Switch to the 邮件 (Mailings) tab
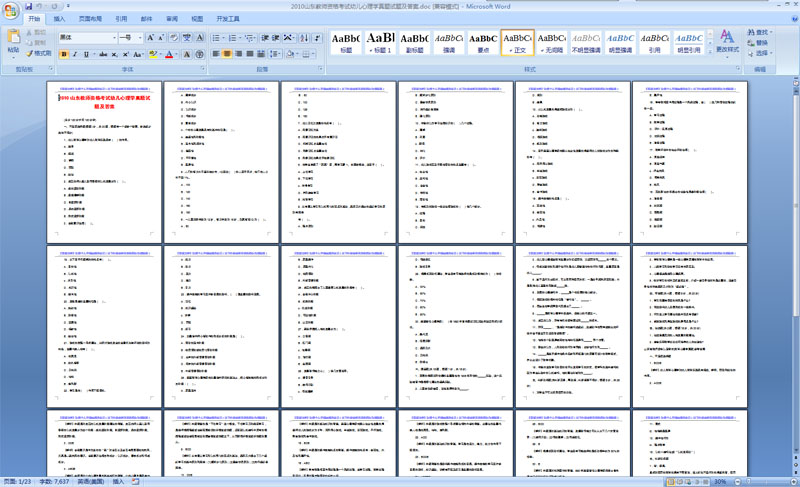Viewport: 800px width, 487px height. [x=146, y=19]
